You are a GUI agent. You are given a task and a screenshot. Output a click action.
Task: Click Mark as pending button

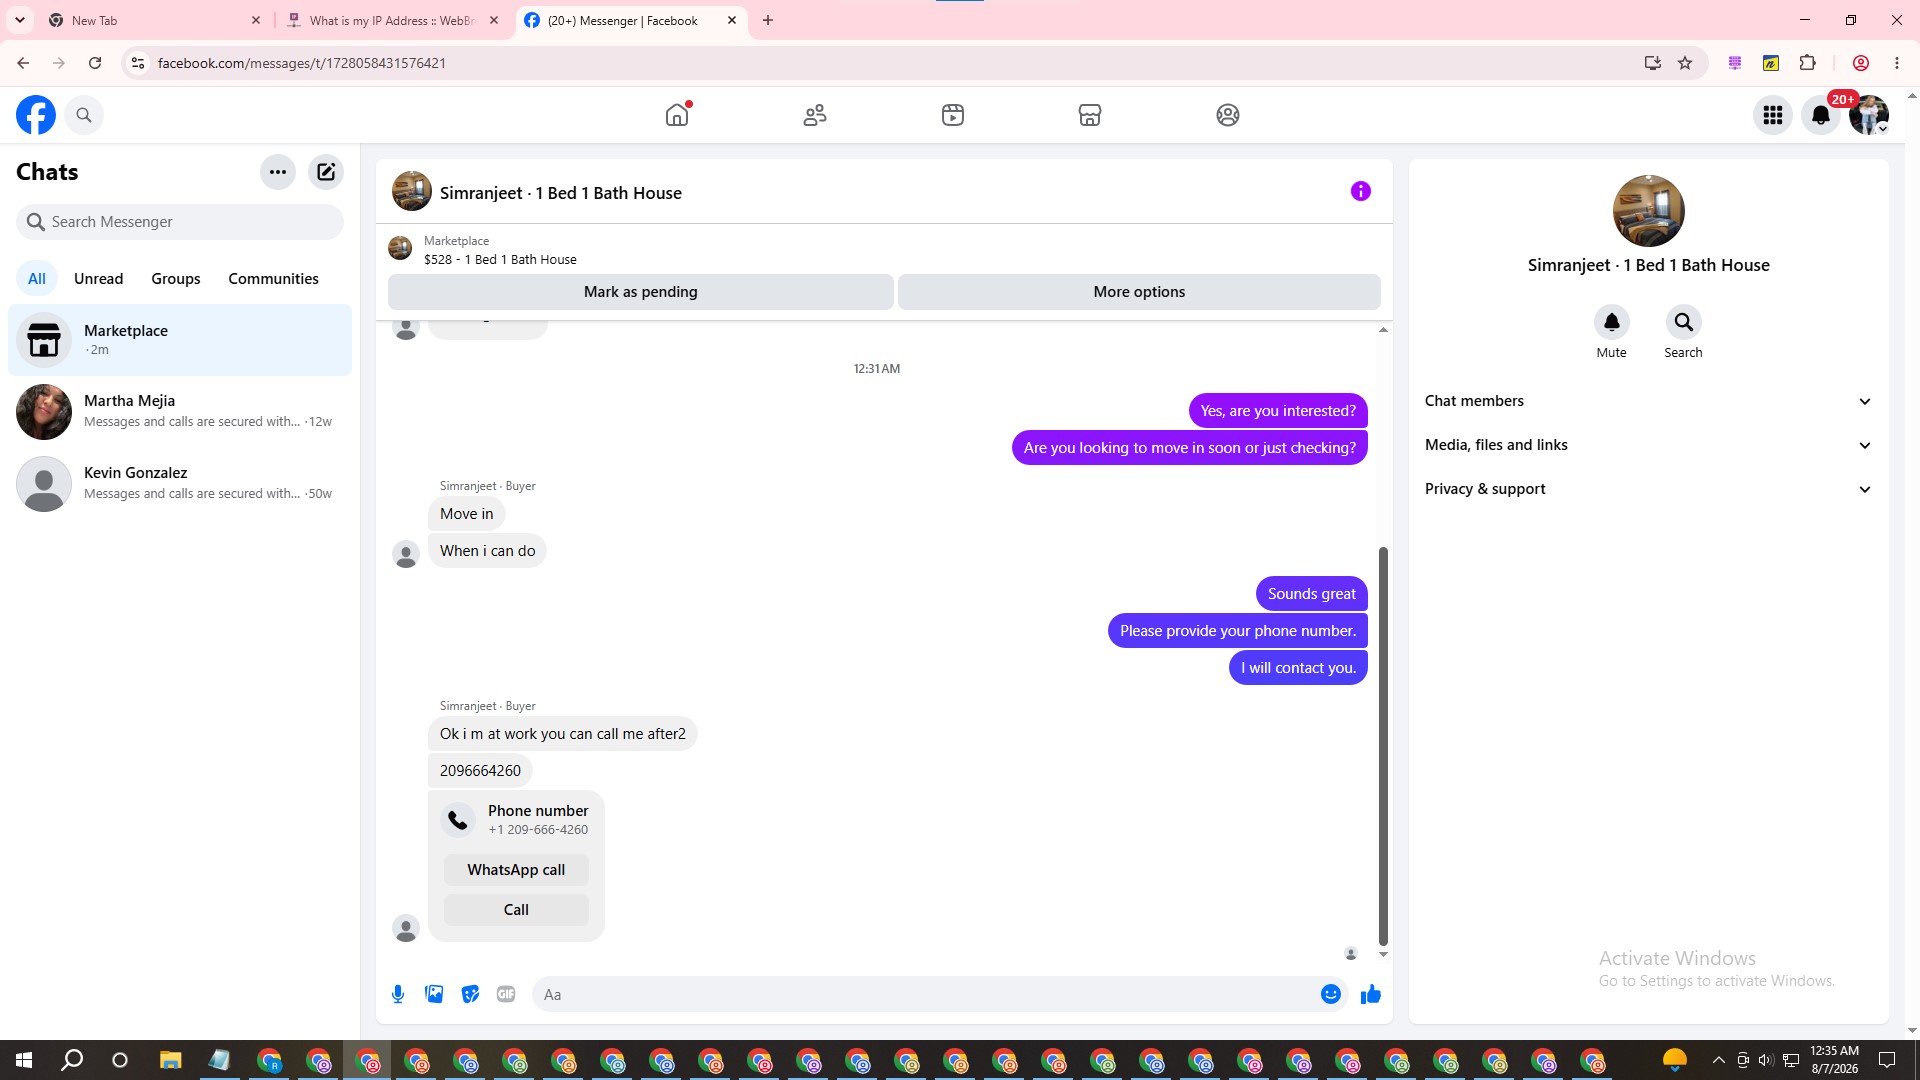(641, 292)
